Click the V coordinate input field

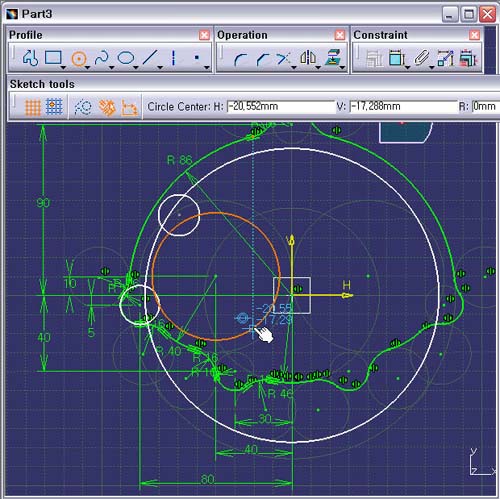tap(403, 107)
